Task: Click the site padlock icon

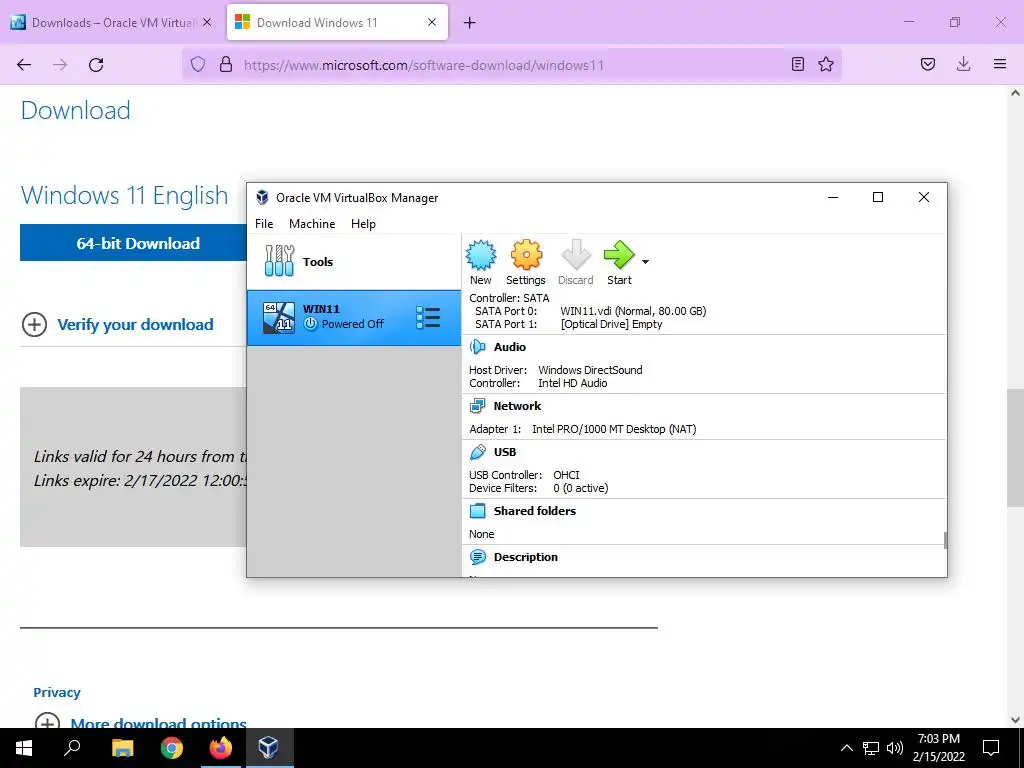Action: tap(226, 64)
